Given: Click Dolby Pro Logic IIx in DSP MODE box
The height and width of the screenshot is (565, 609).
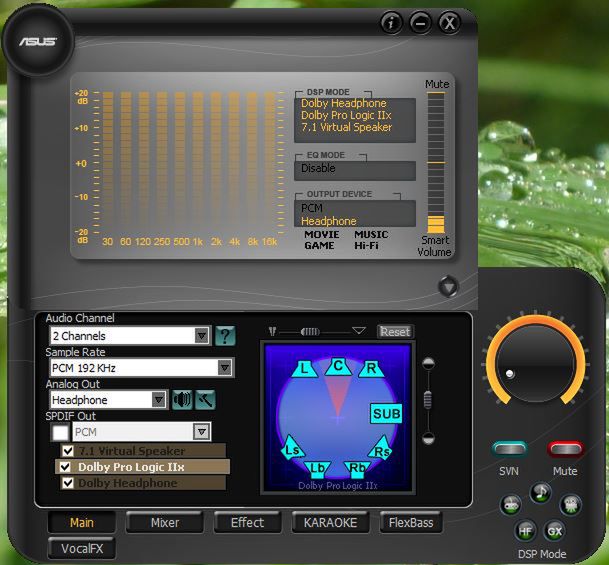Looking at the screenshot, I should (346, 115).
